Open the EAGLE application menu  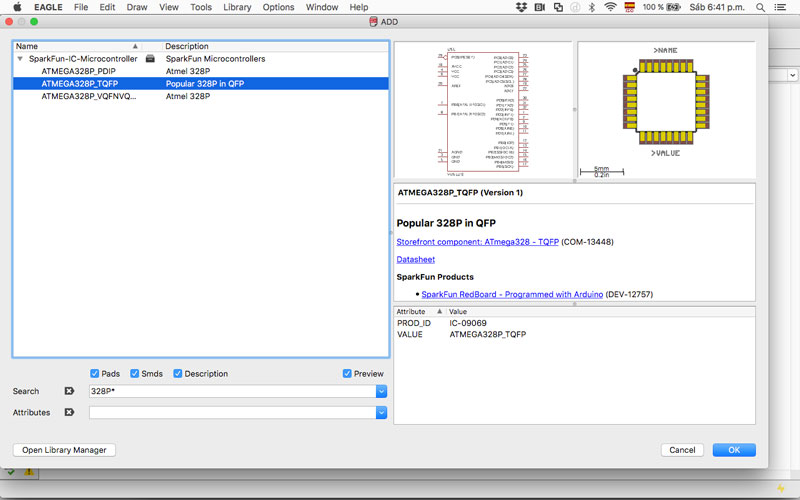coord(48,7)
